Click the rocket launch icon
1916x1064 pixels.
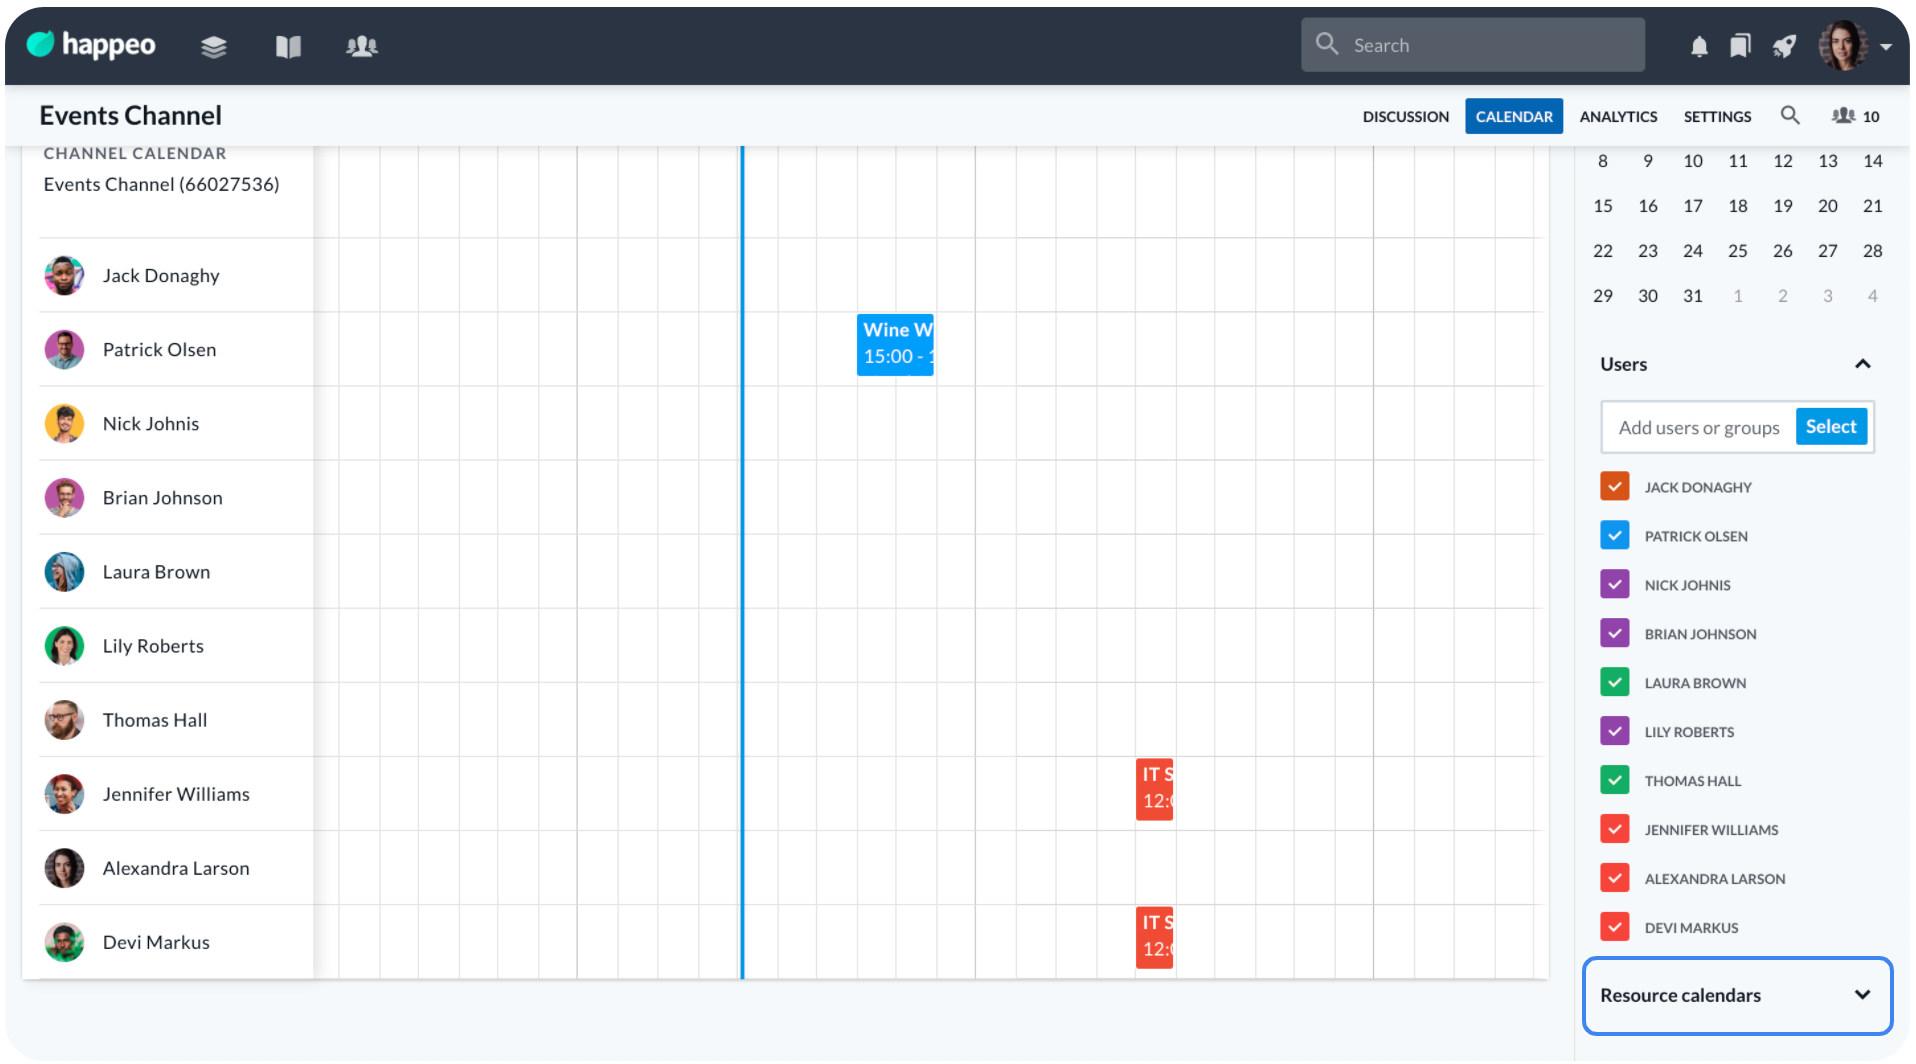click(x=1784, y=46)
